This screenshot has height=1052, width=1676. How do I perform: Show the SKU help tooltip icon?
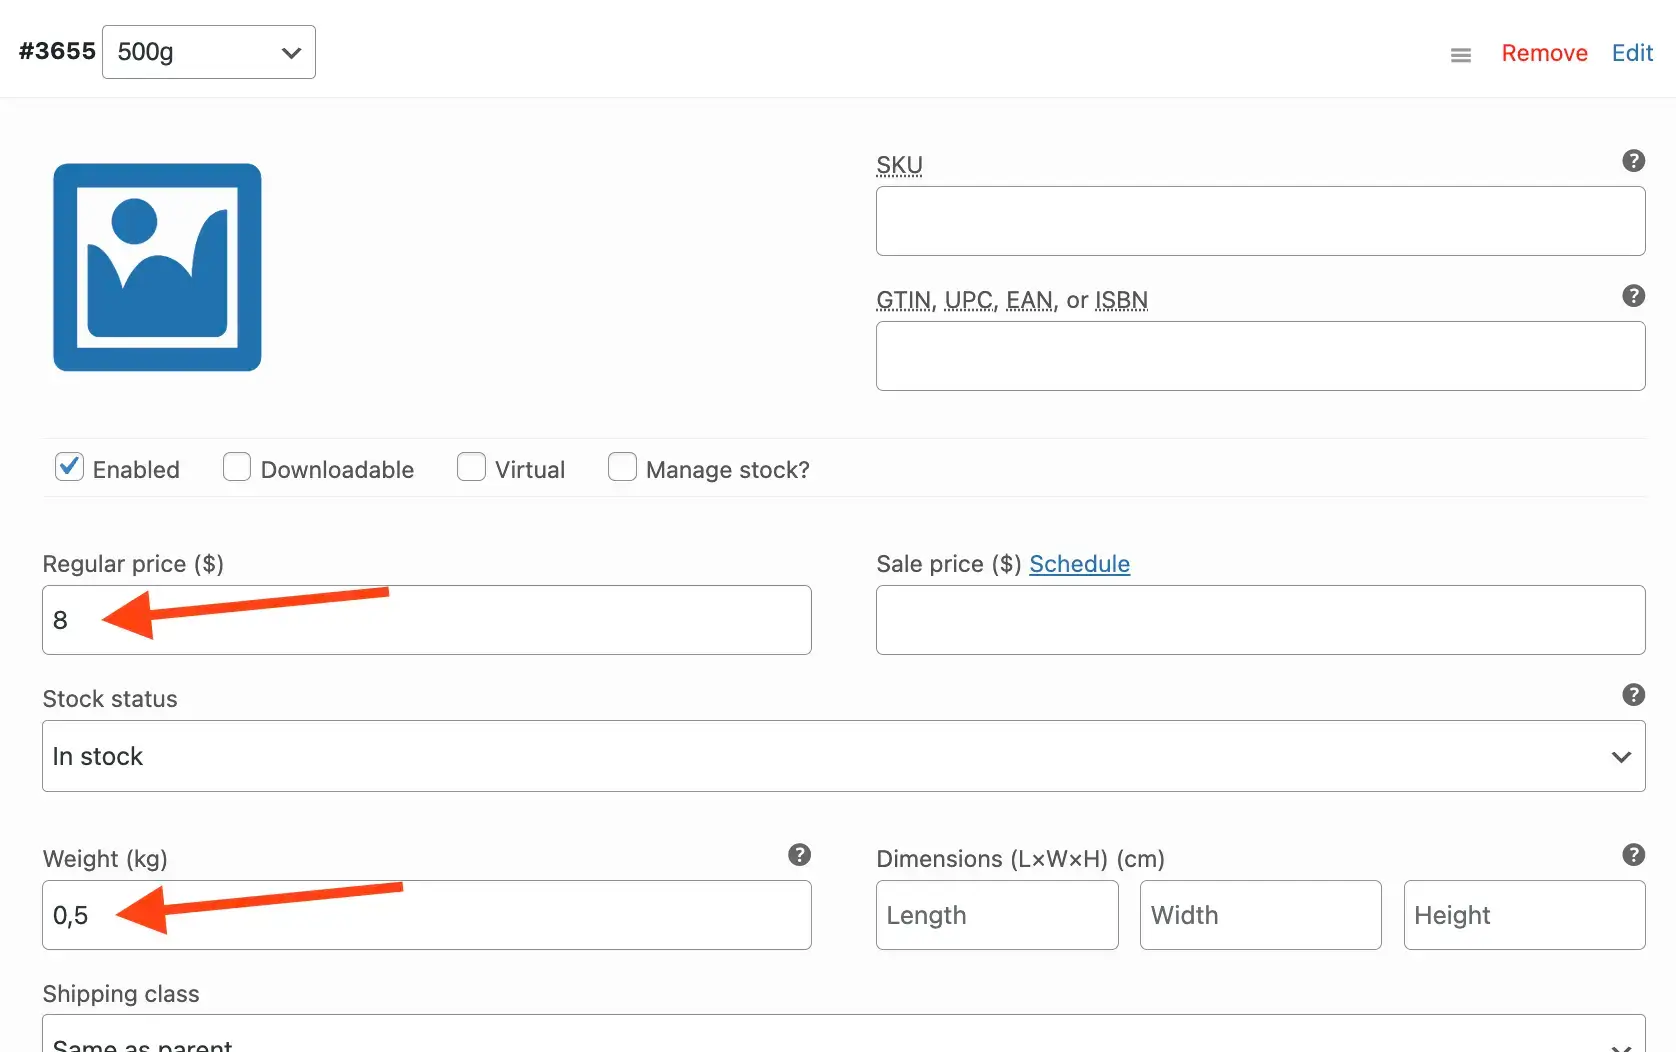tap(1633, 161)
